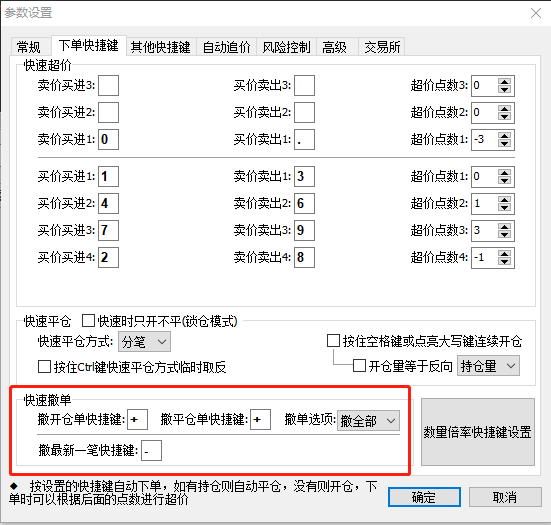Decrease 超价点数4 value showing -1
Viewport: 551px width, 525px height.
505,262
